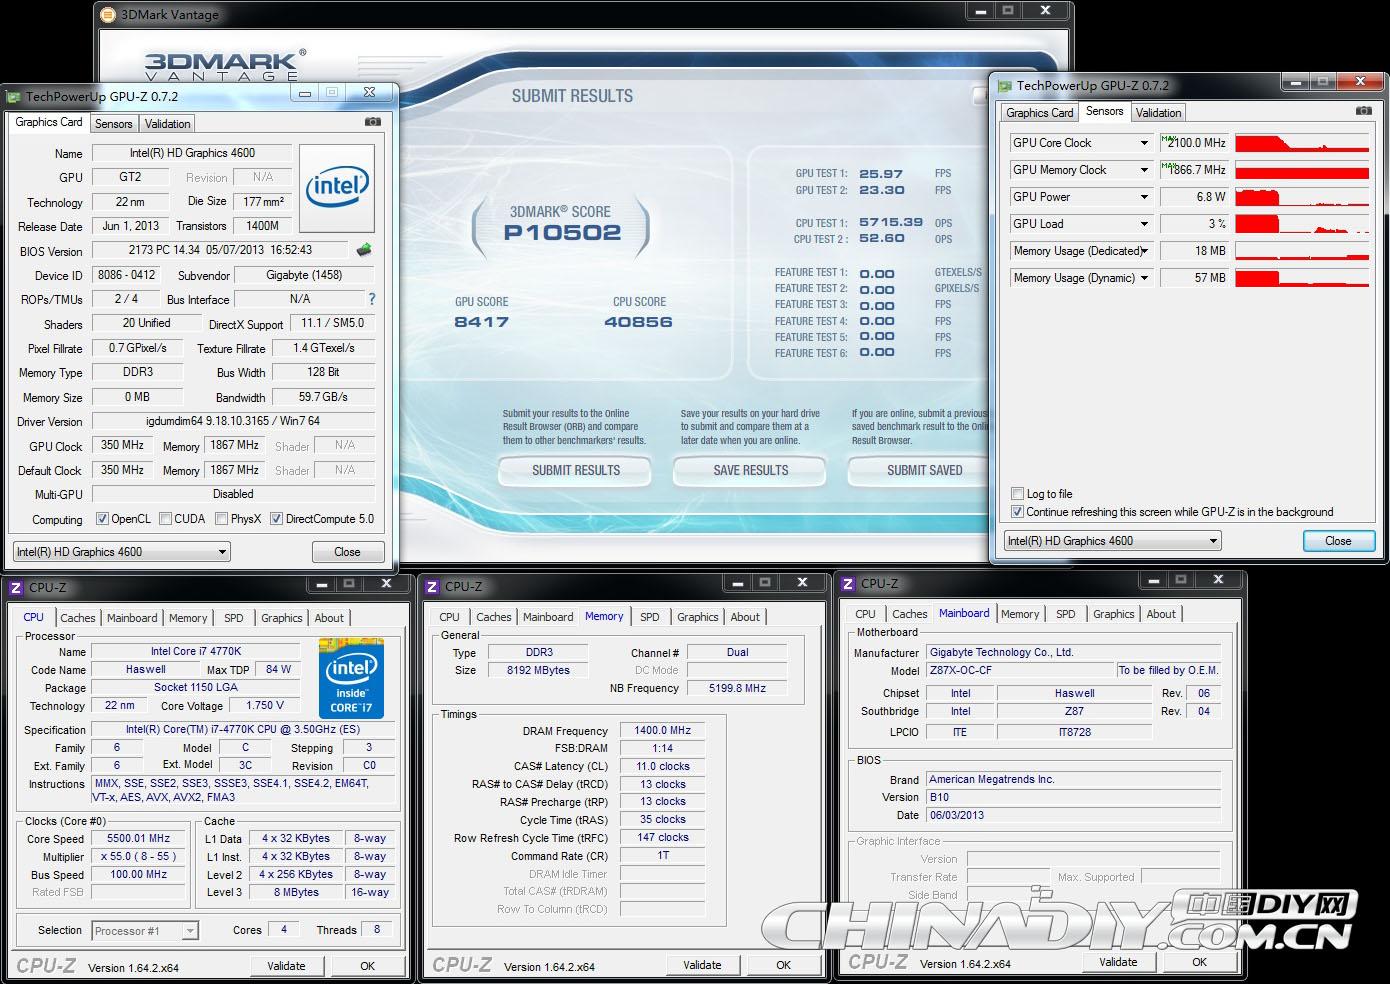
Task: Click CPU-Z Mainboard window title icon
Action: click(x=848, y=583)
